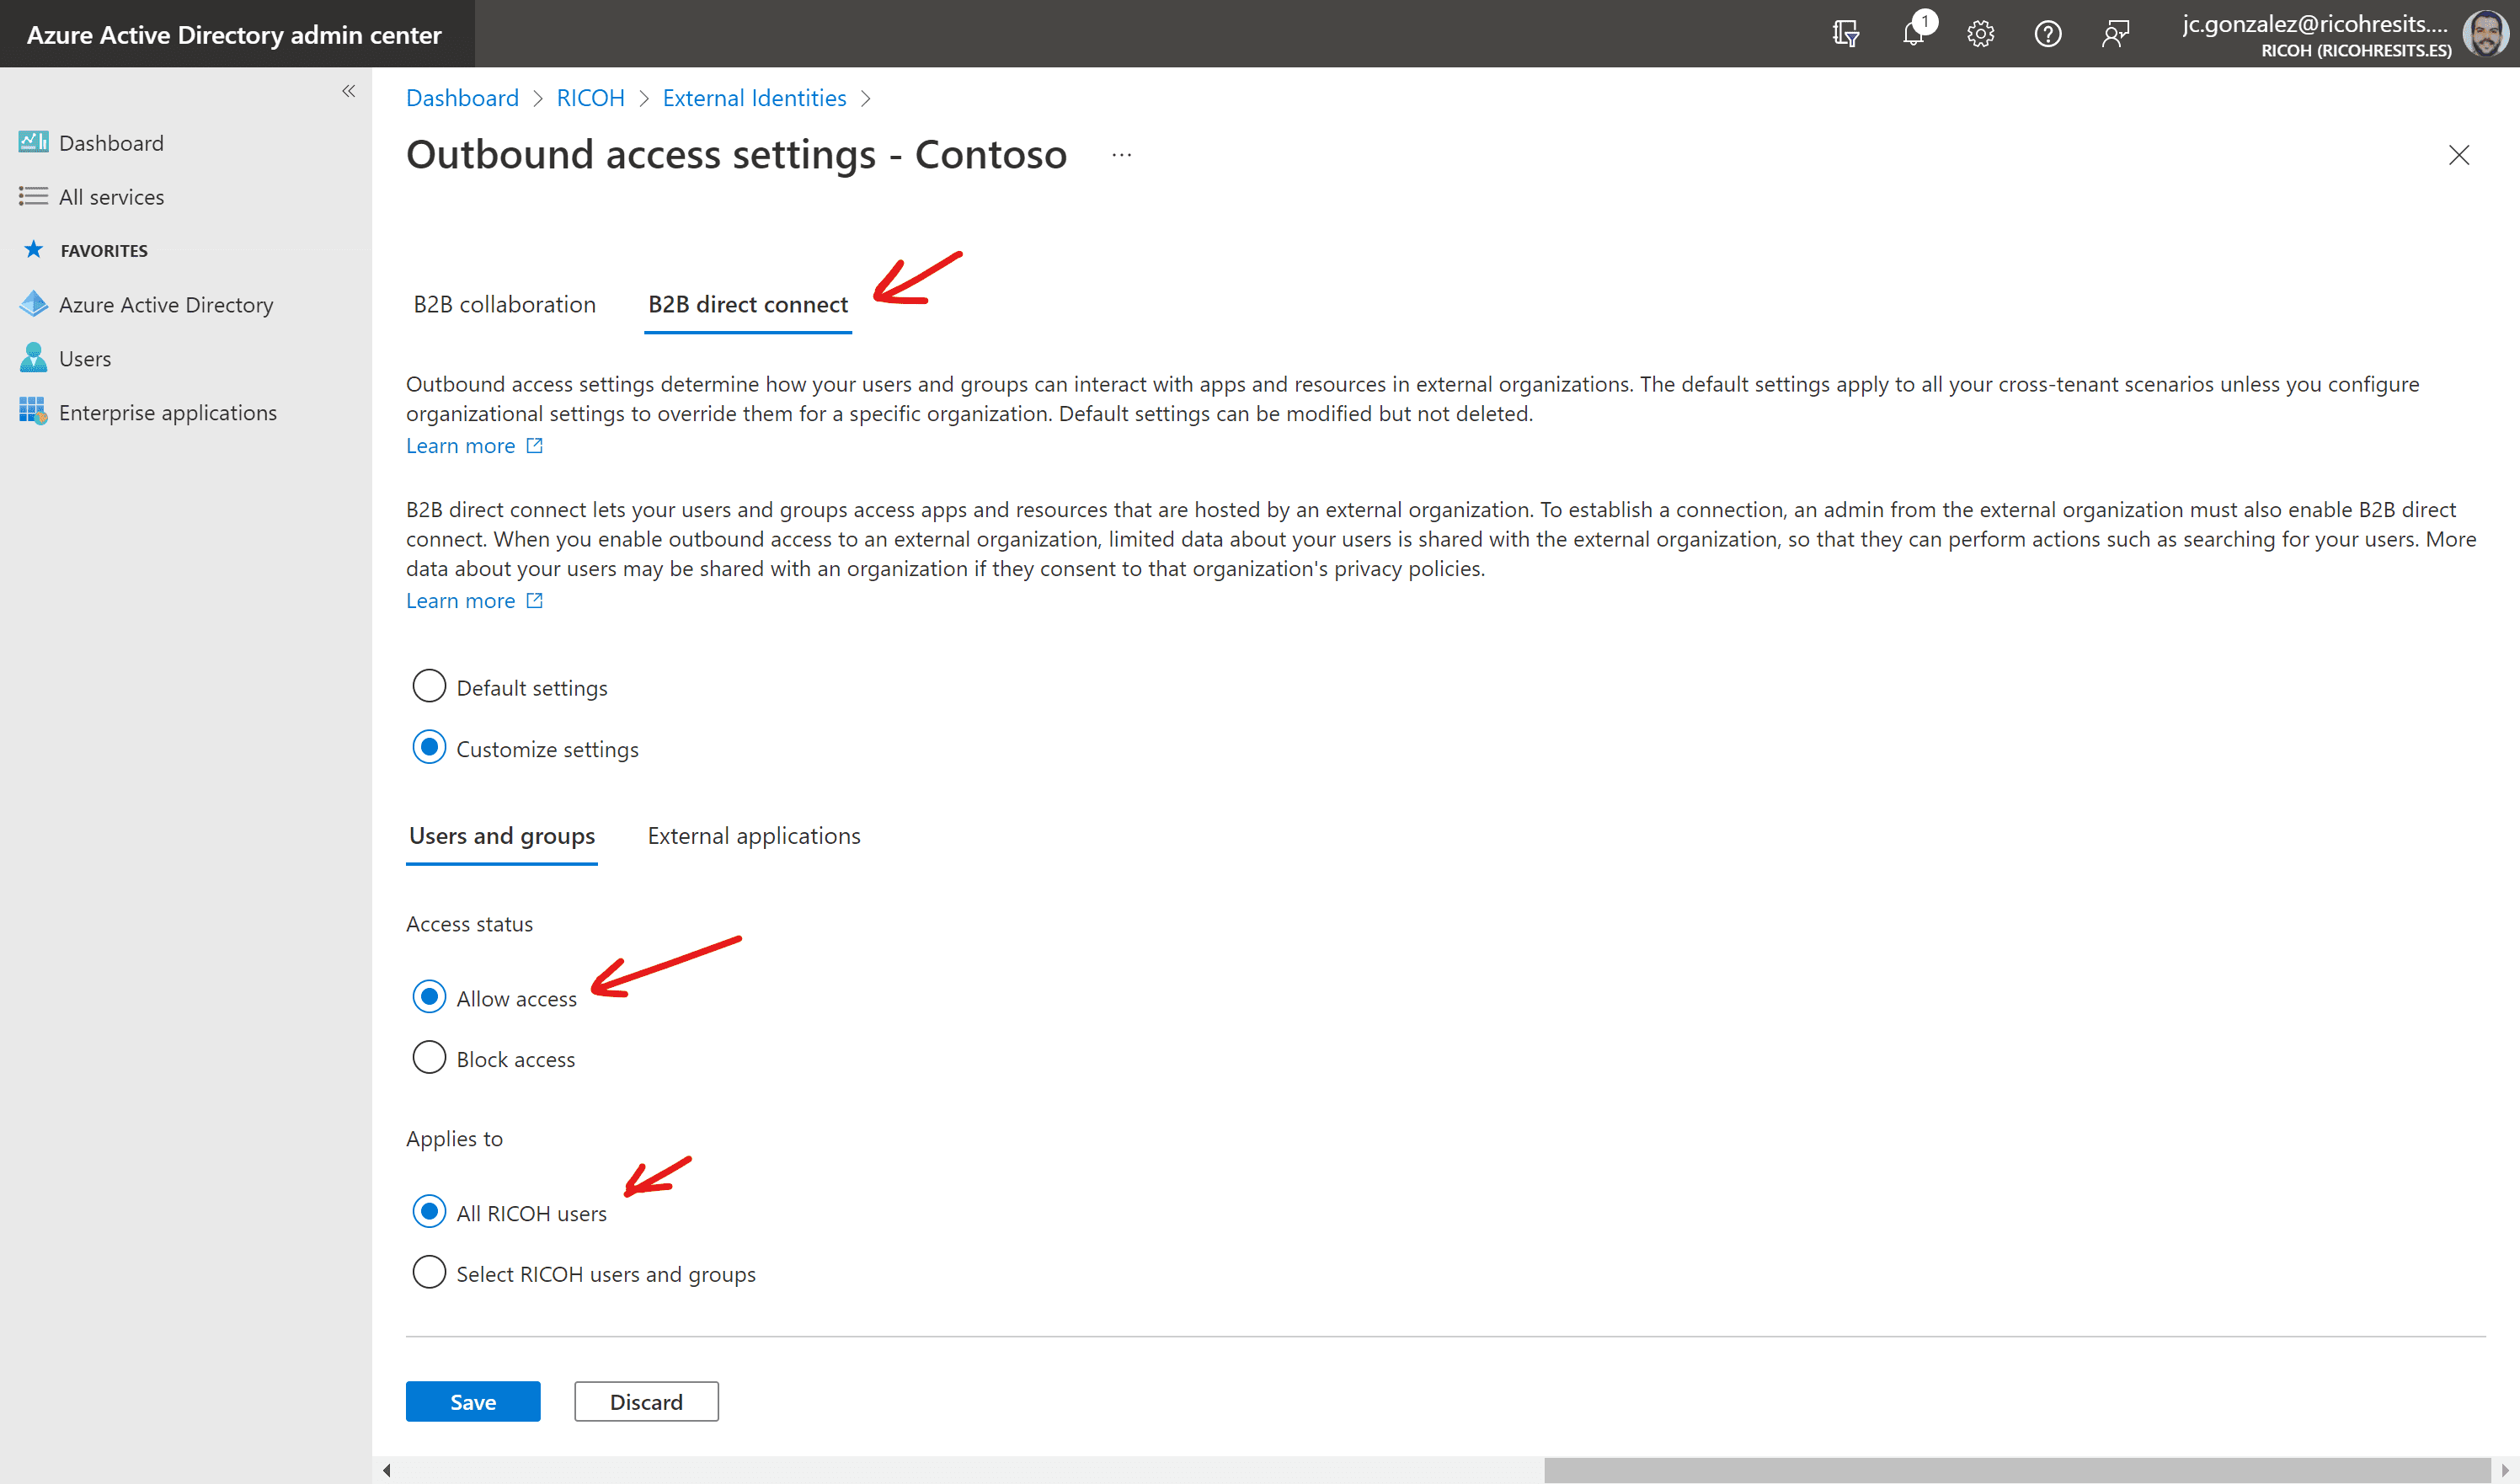Open Users in the left sidebar
Image resolution: width=2520 pixels, height=1484 pixels.
[x=85, y=359]
